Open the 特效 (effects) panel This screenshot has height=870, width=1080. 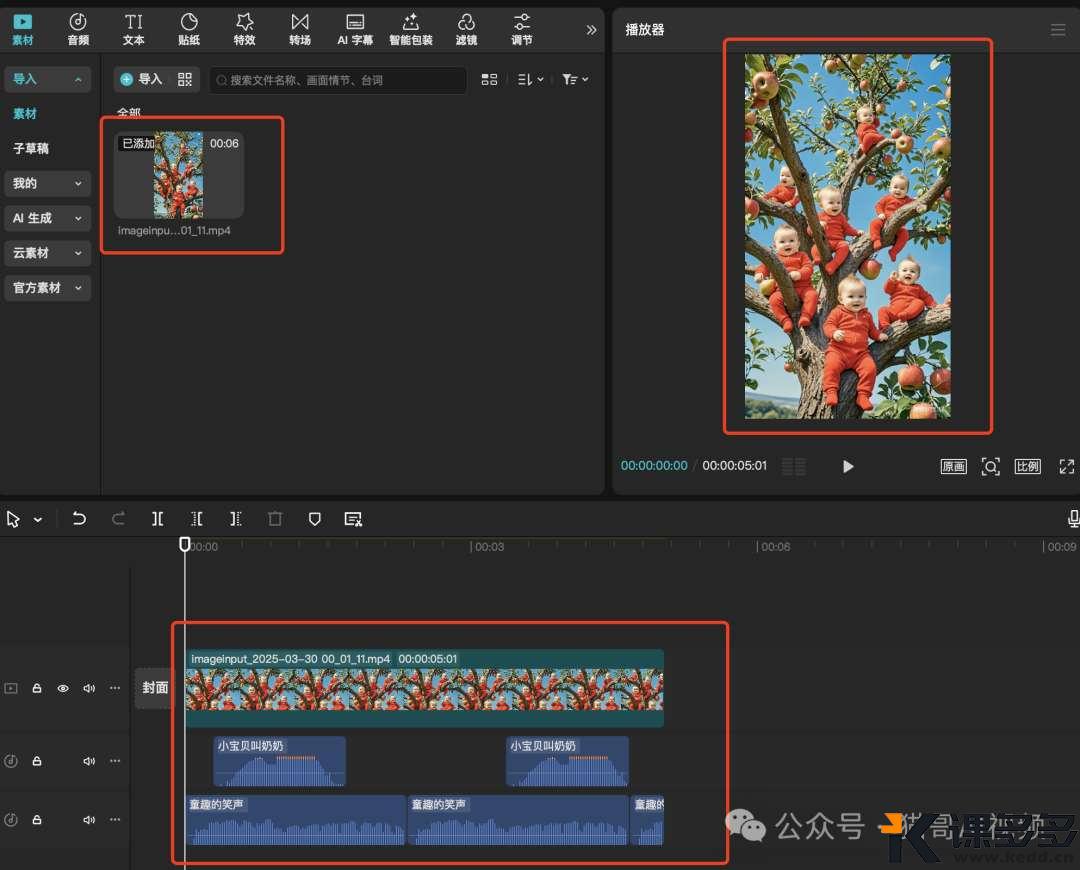244,29
